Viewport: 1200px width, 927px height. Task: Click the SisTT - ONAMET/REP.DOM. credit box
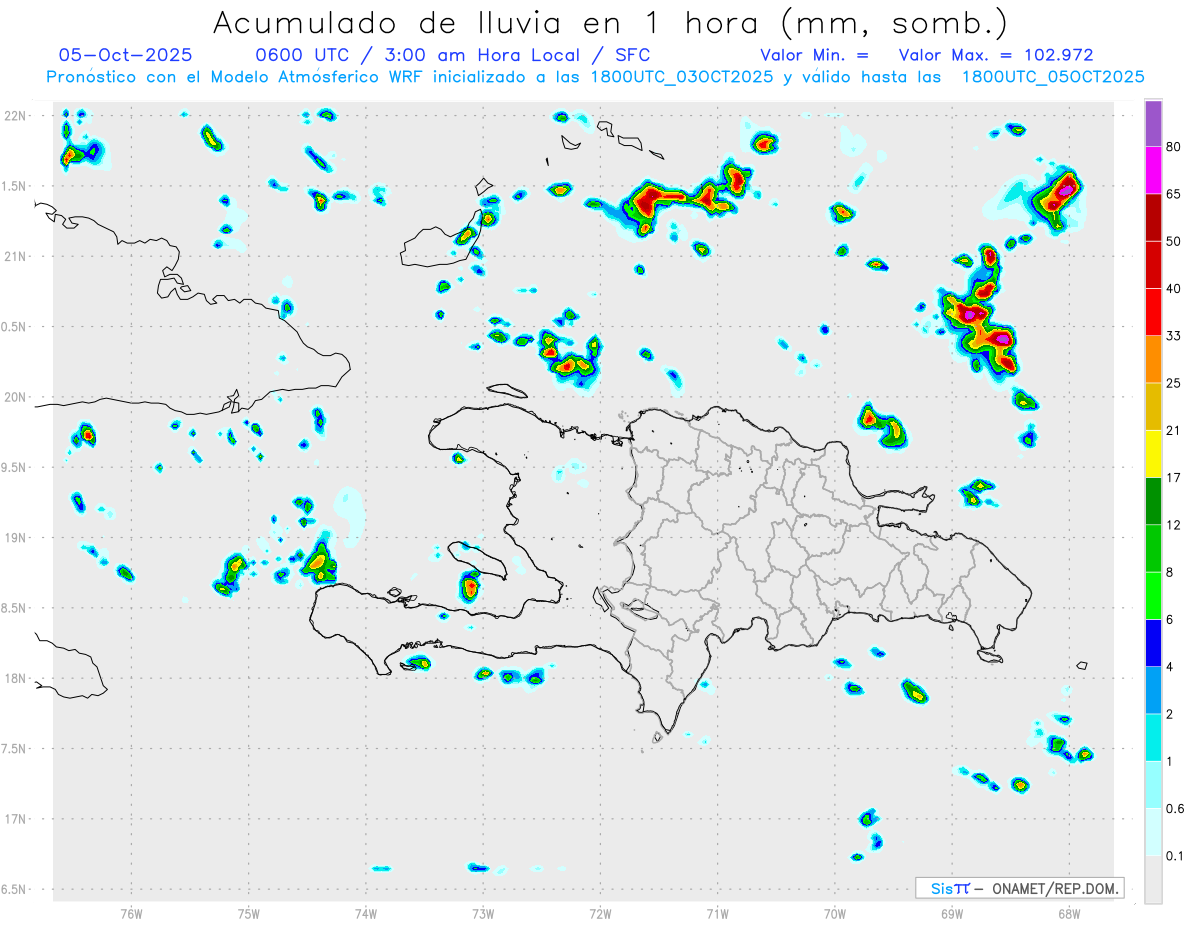[1019, 888]
